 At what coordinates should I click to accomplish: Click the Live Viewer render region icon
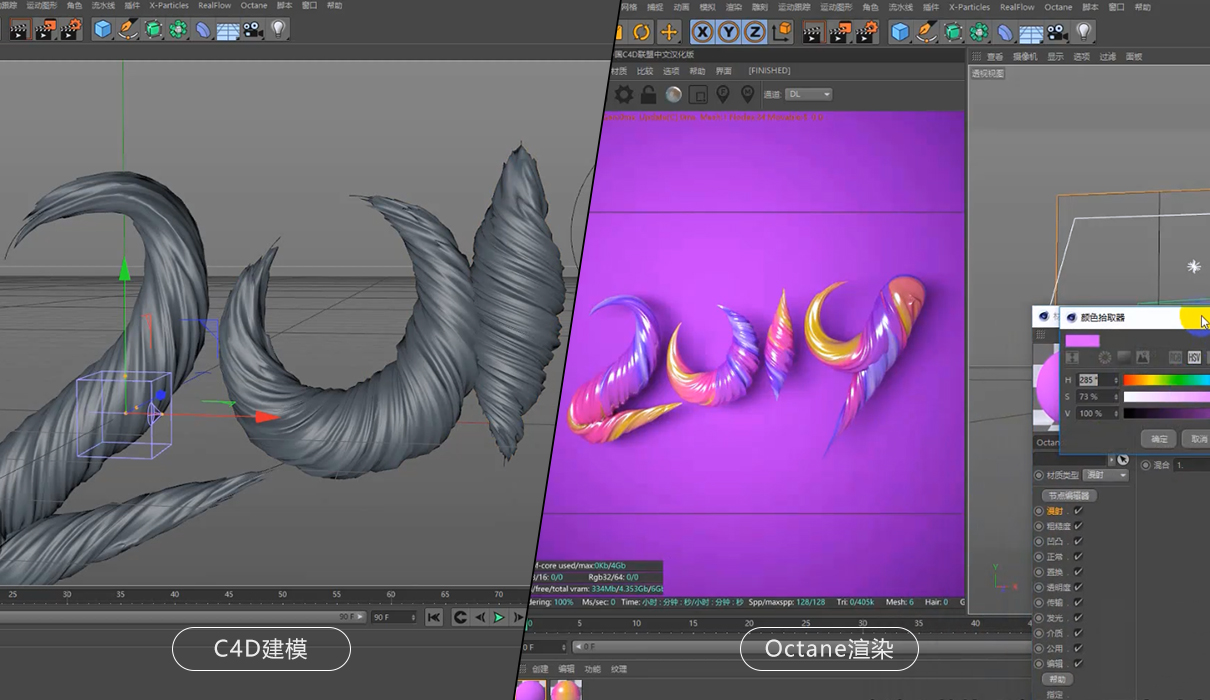(x=698, y=94)
